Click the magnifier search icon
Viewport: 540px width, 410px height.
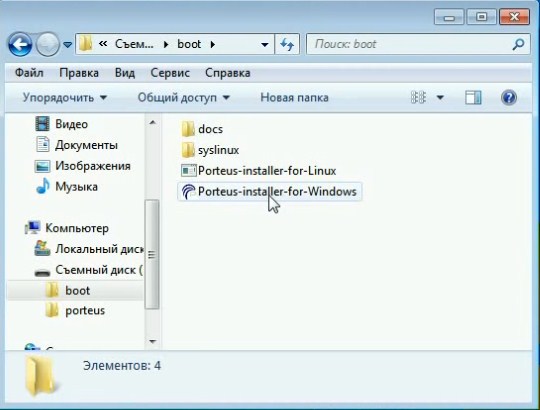[519, 44]
